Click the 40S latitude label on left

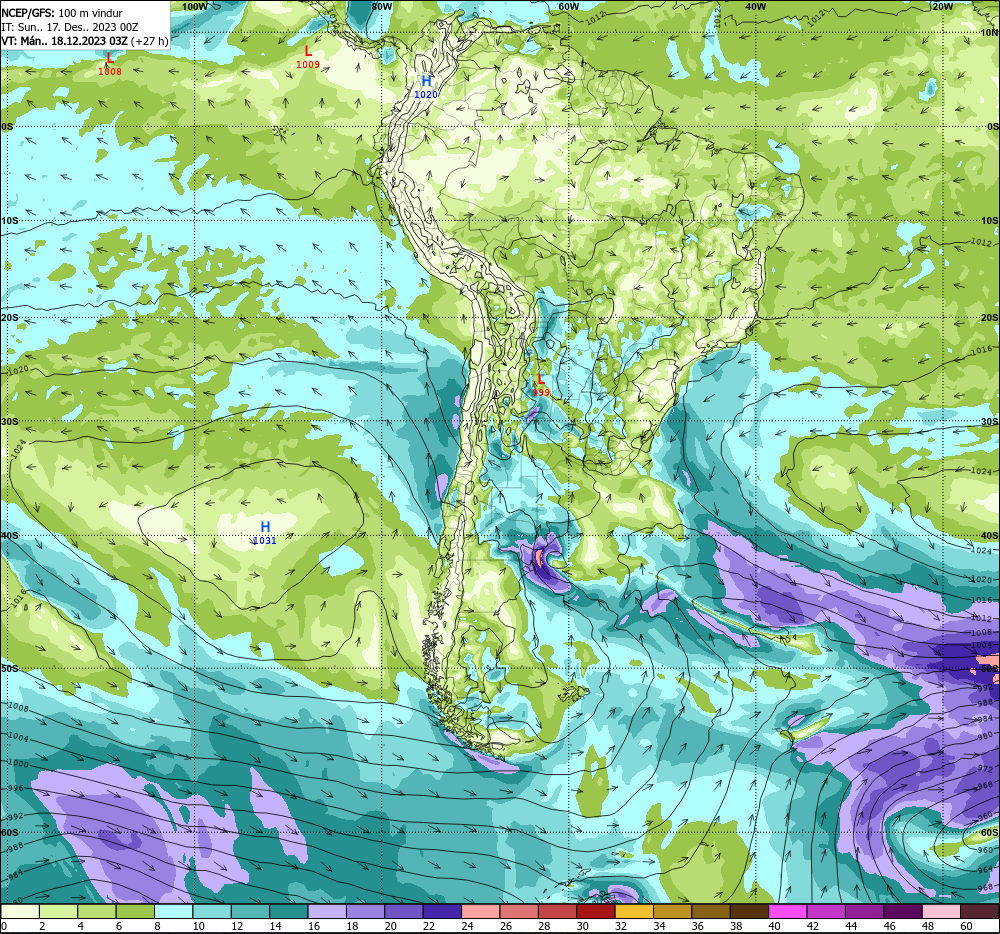click(x=10, y=536)
